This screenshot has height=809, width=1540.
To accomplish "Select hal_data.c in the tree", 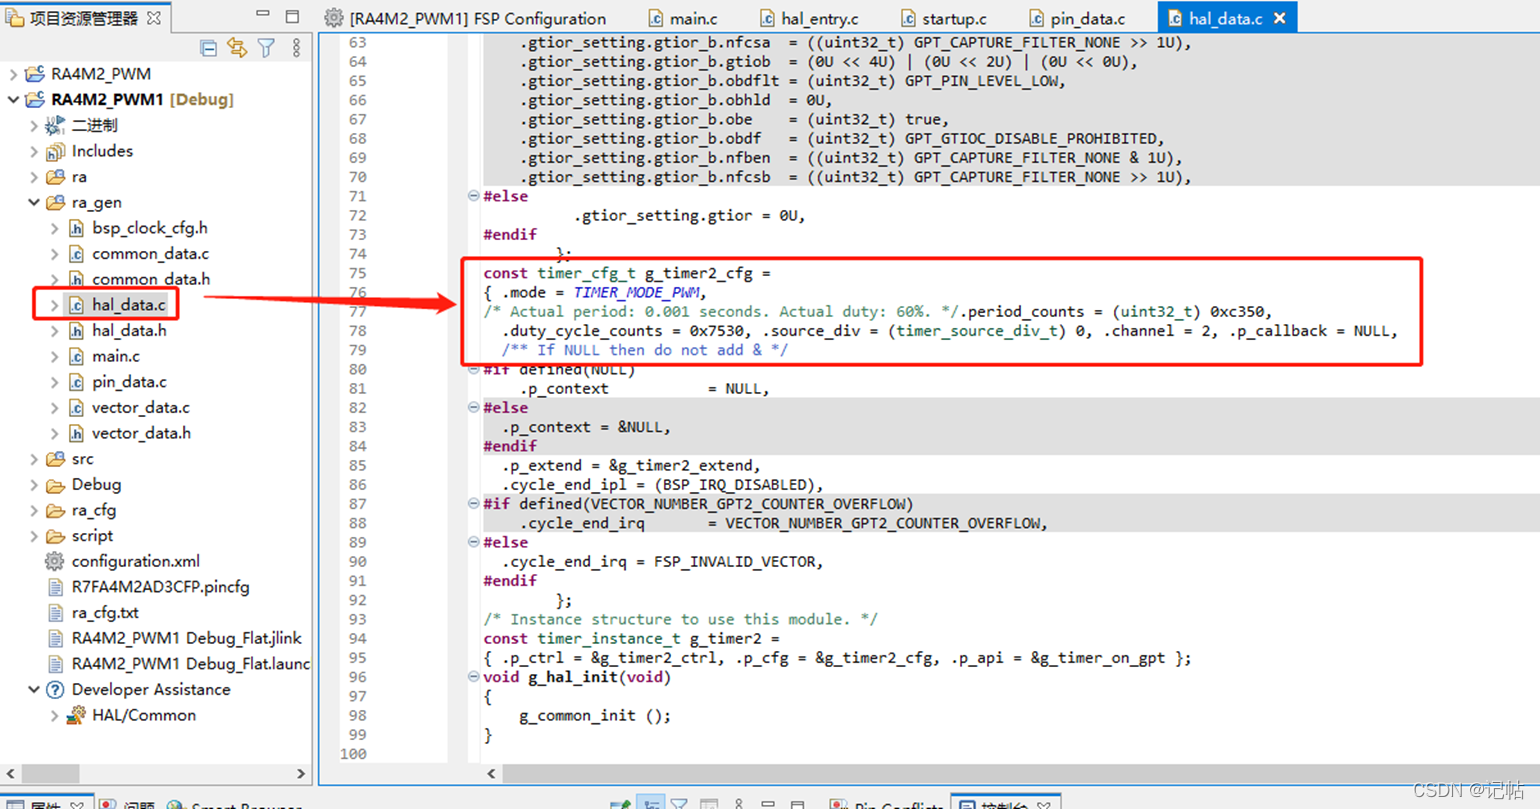I will [x=129, y=305].
